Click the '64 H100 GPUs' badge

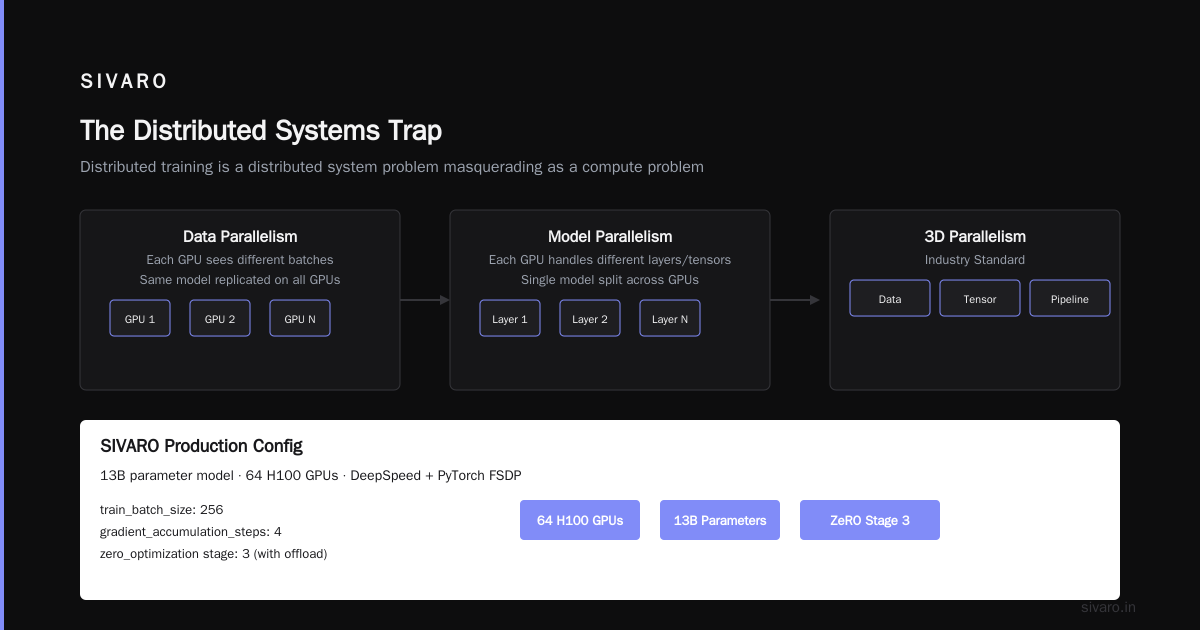580,520
